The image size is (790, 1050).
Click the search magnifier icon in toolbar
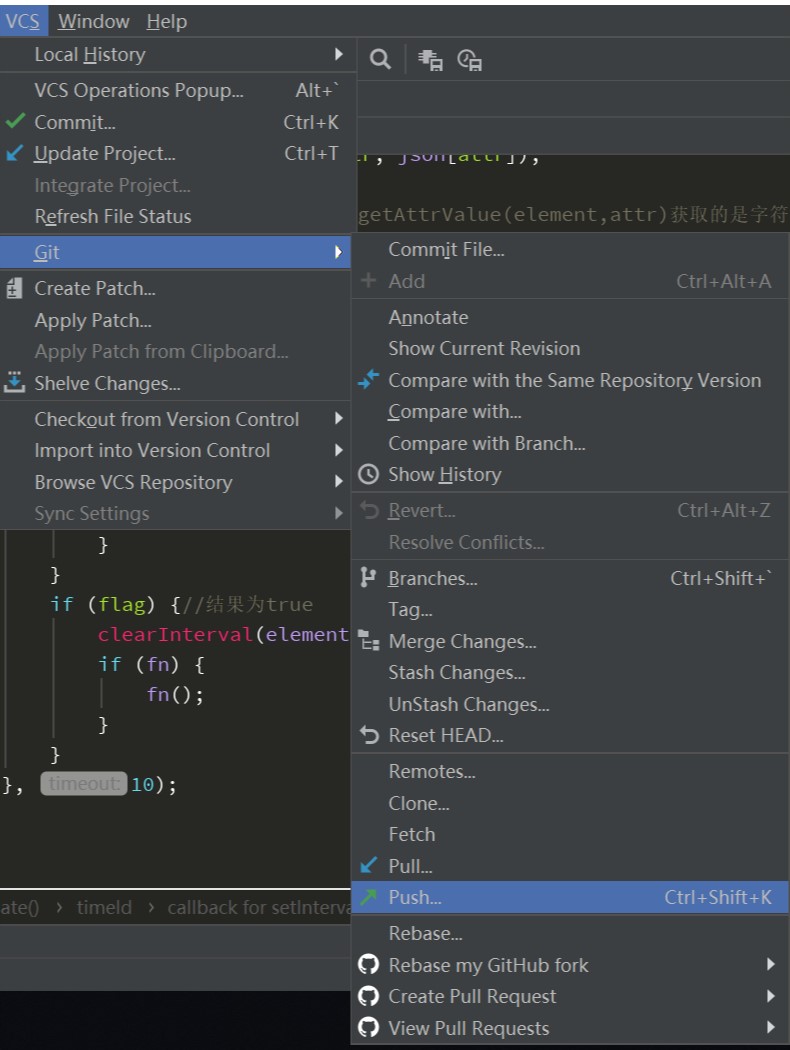click(x=380, y=60)
